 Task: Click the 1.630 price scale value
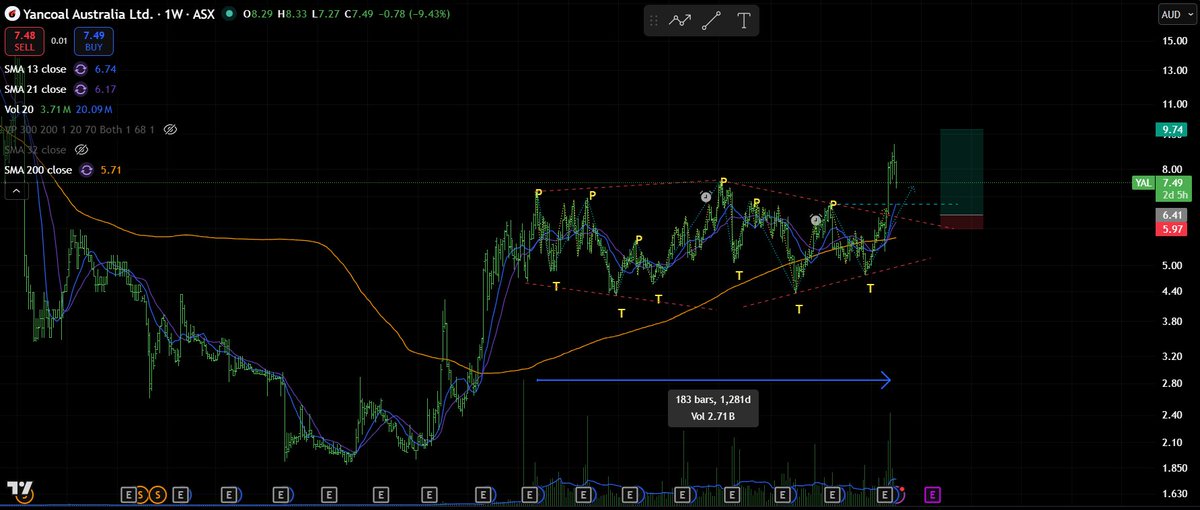pos(1173,494)
